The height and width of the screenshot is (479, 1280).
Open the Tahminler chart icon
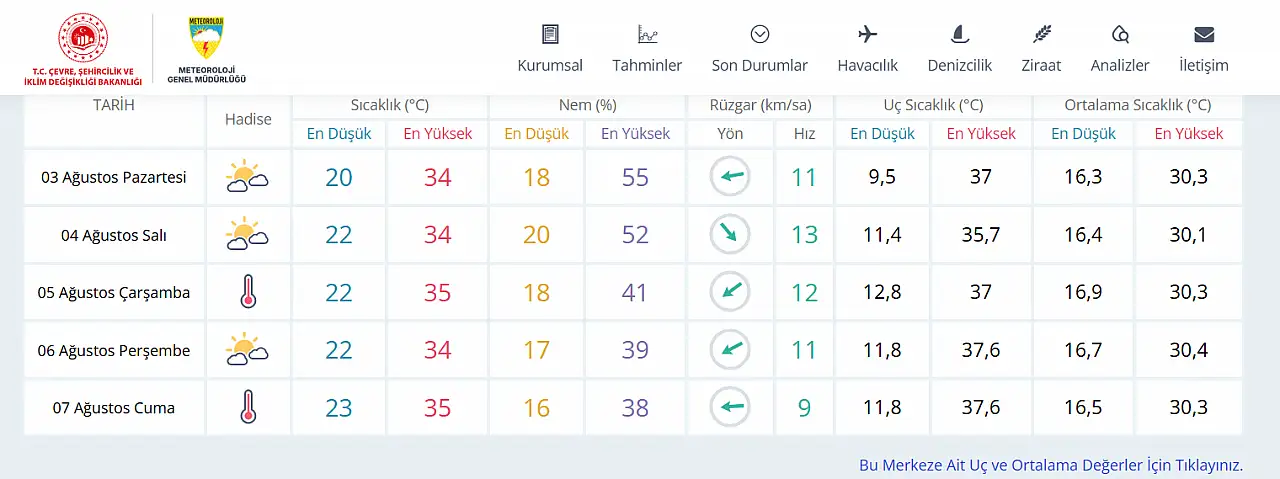[x=648, y=34]
